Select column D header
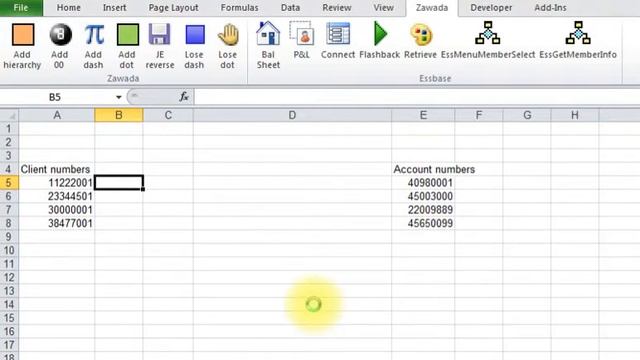640x360 pixels. [x=292, y=116]
